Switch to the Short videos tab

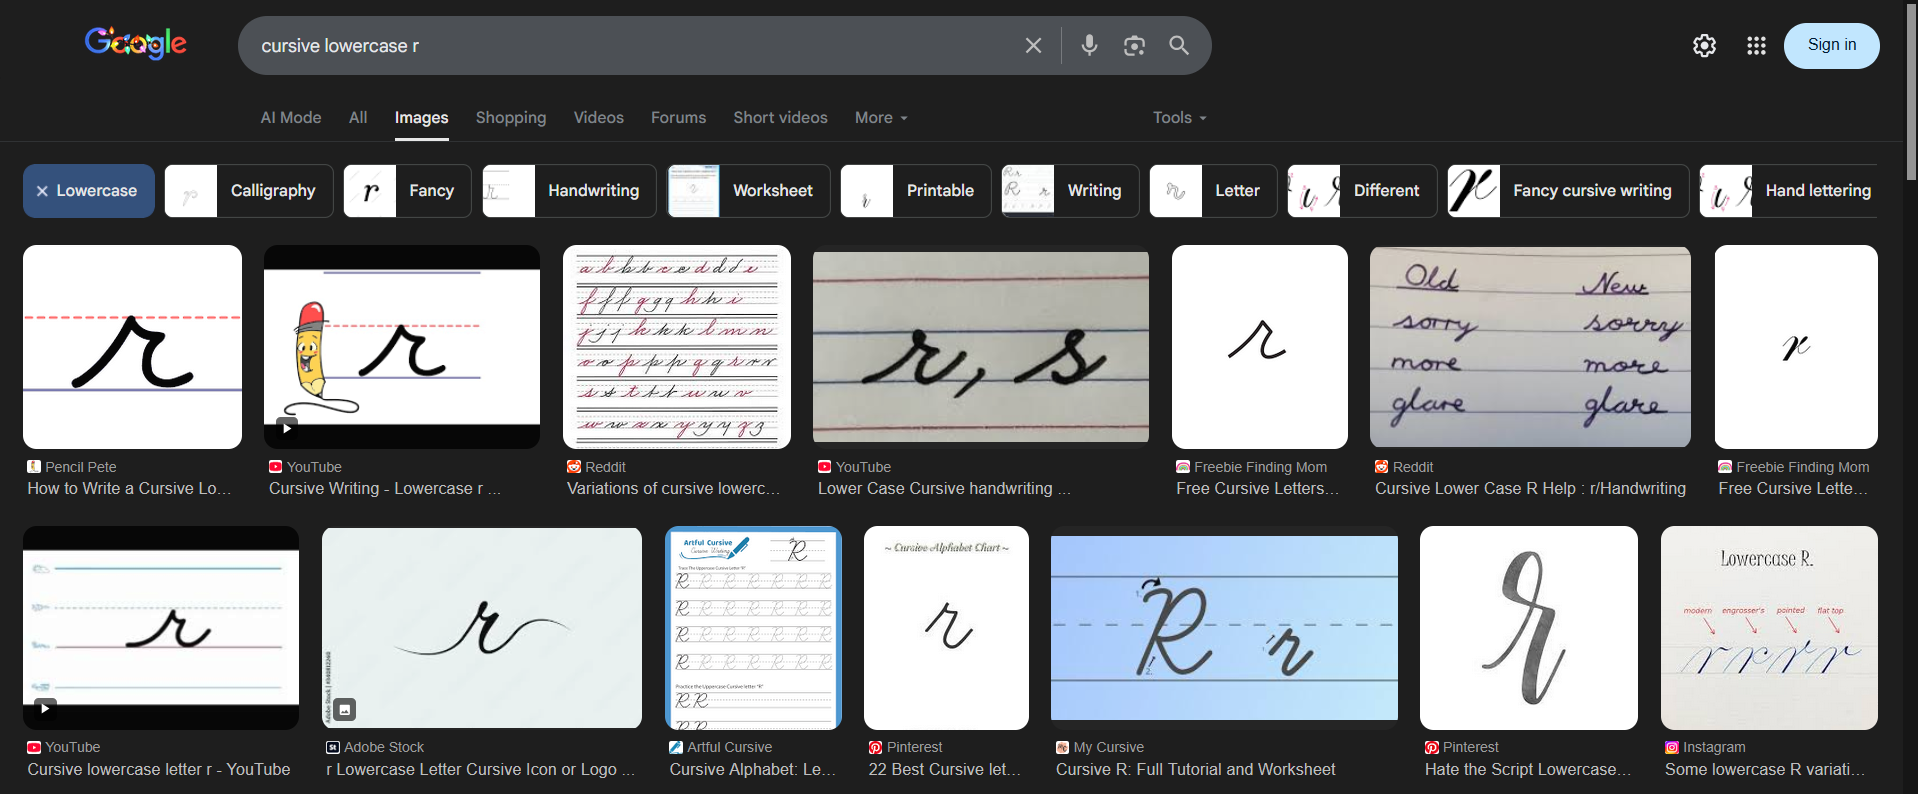[781, 118]
